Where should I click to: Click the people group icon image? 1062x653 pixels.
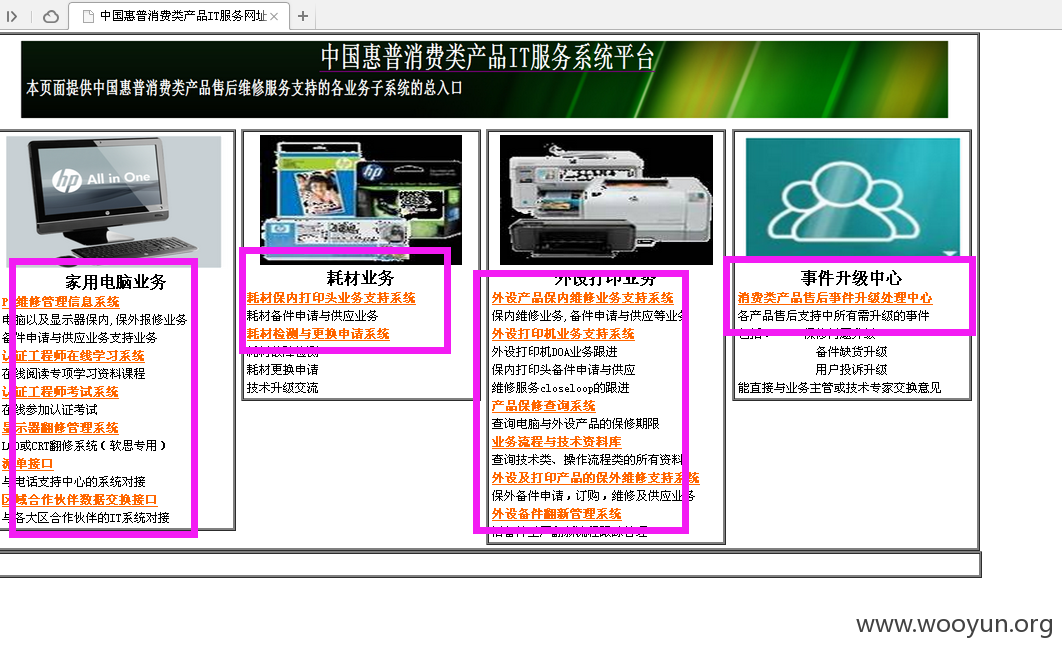(x=853, y=198)
